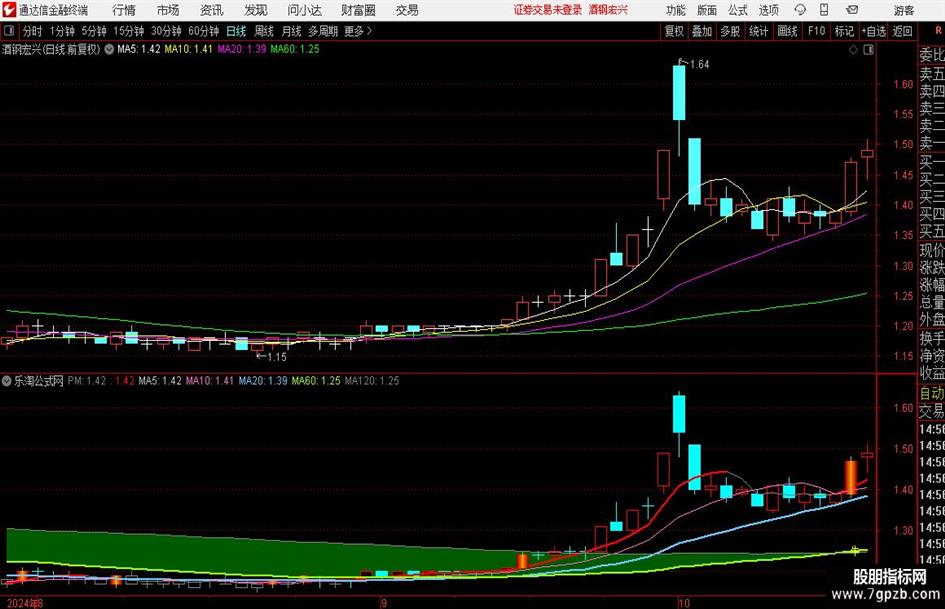Open the mail envelope icon
This screenshot has width=945, height=609.
click(852, 10)
